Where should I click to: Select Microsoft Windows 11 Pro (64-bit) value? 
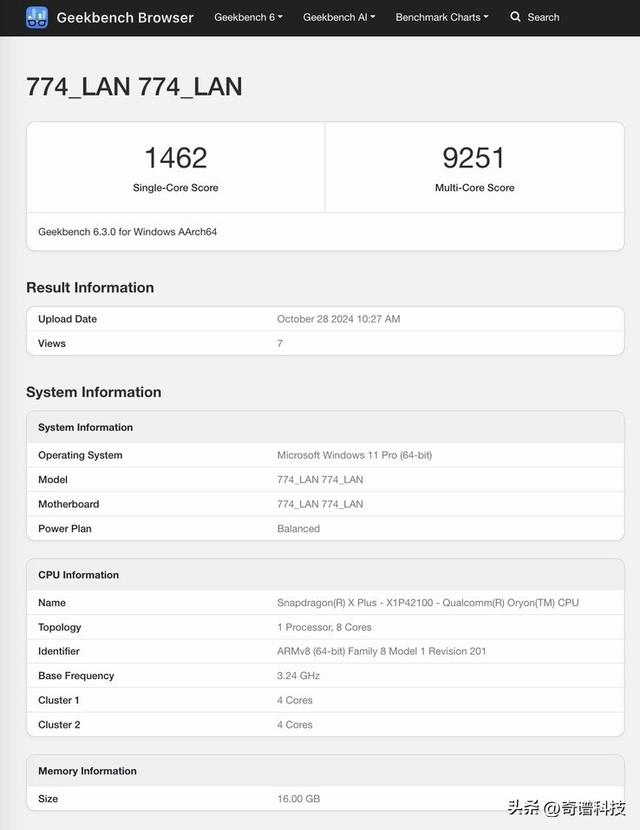[355, 455]
